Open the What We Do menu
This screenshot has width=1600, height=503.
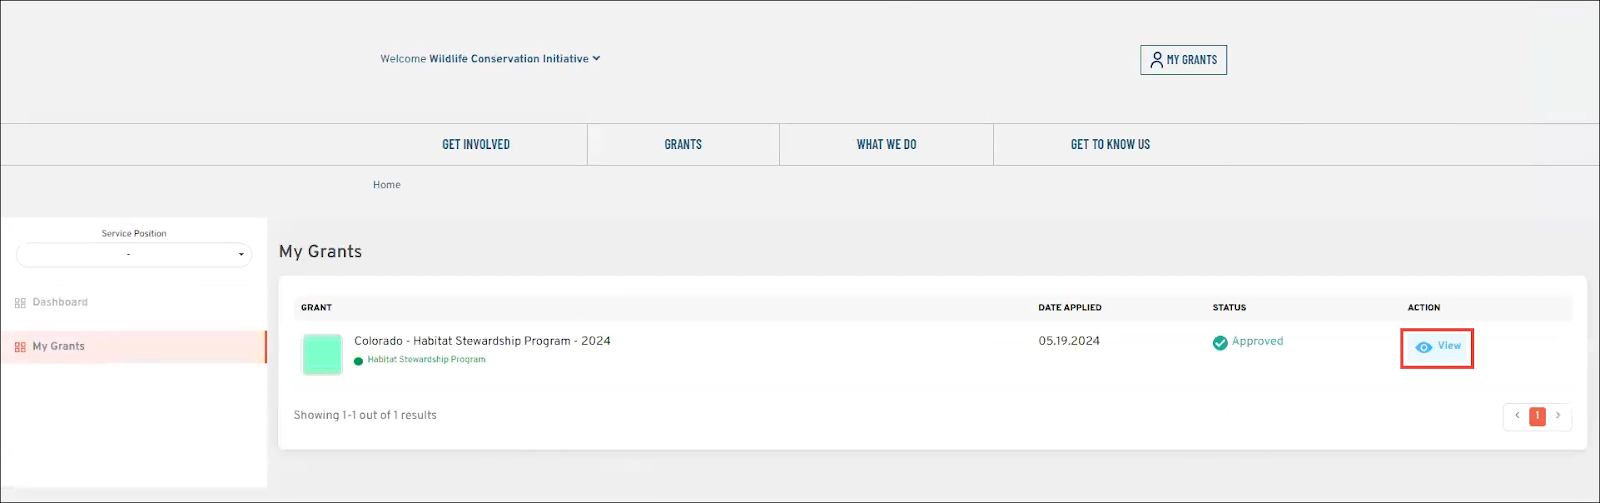[886, 145]
